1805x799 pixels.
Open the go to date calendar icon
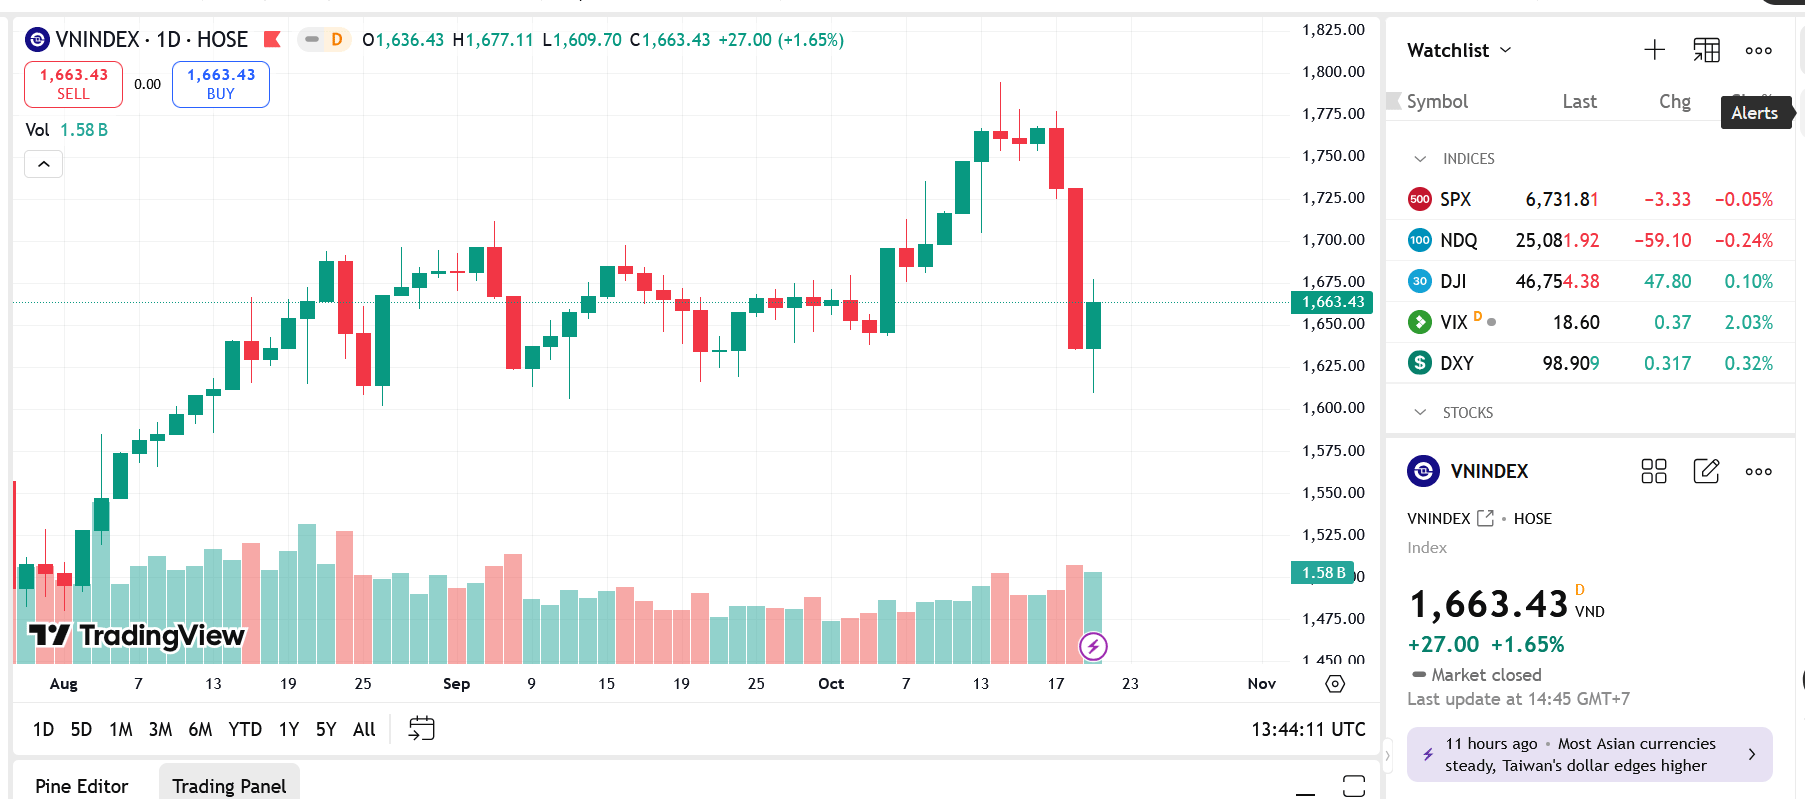[x=421, y=729]
